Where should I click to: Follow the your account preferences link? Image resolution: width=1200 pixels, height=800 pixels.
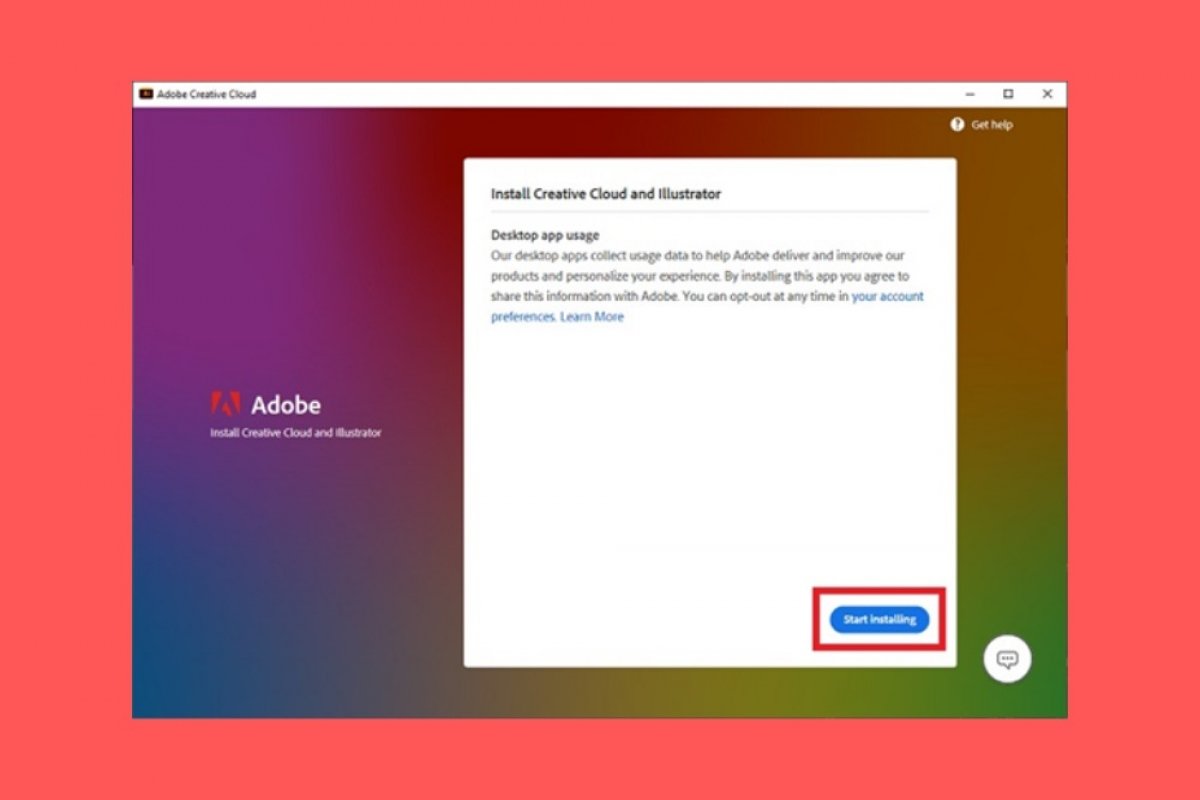[707, 306]
